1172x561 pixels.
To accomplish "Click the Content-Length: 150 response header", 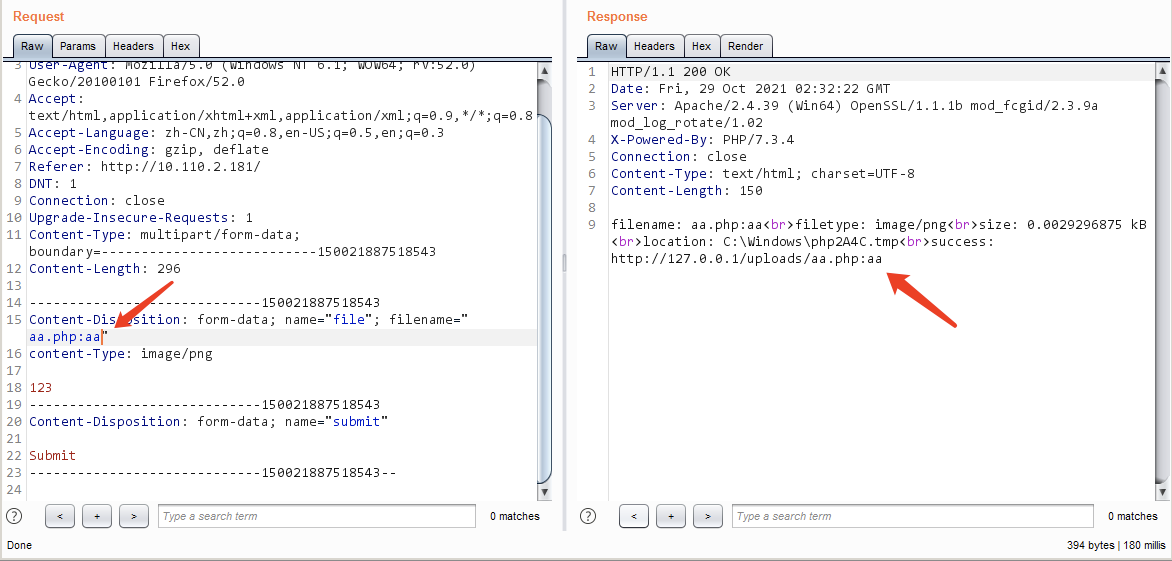I will [686, 190].
